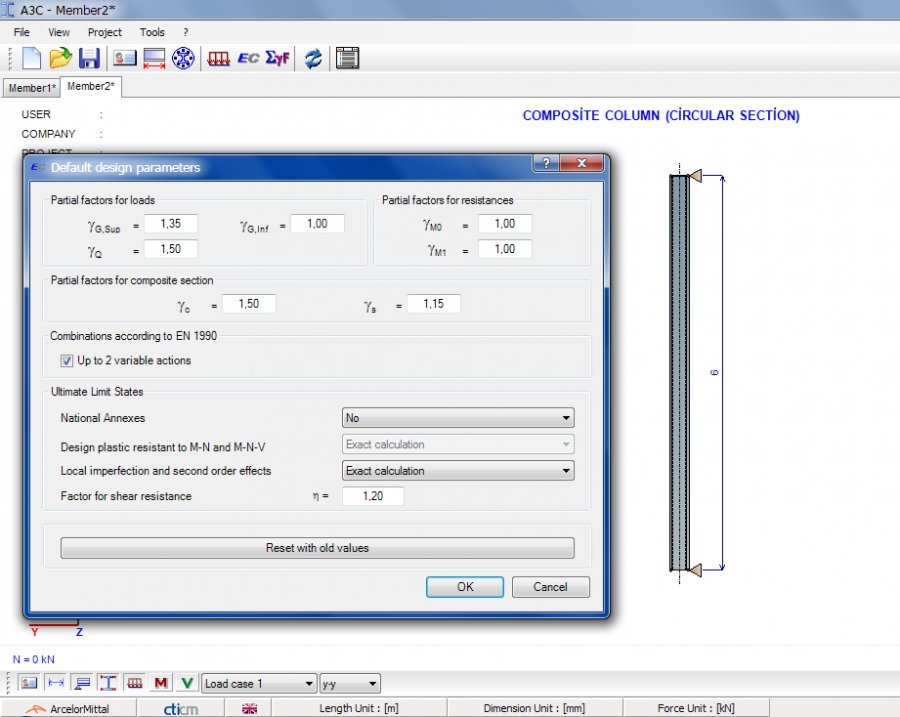This screenshot has width=900, height=717.
Task: Click the Length Unit : [m] status entry
Action: pyautogui.click(x=359, y=708)
